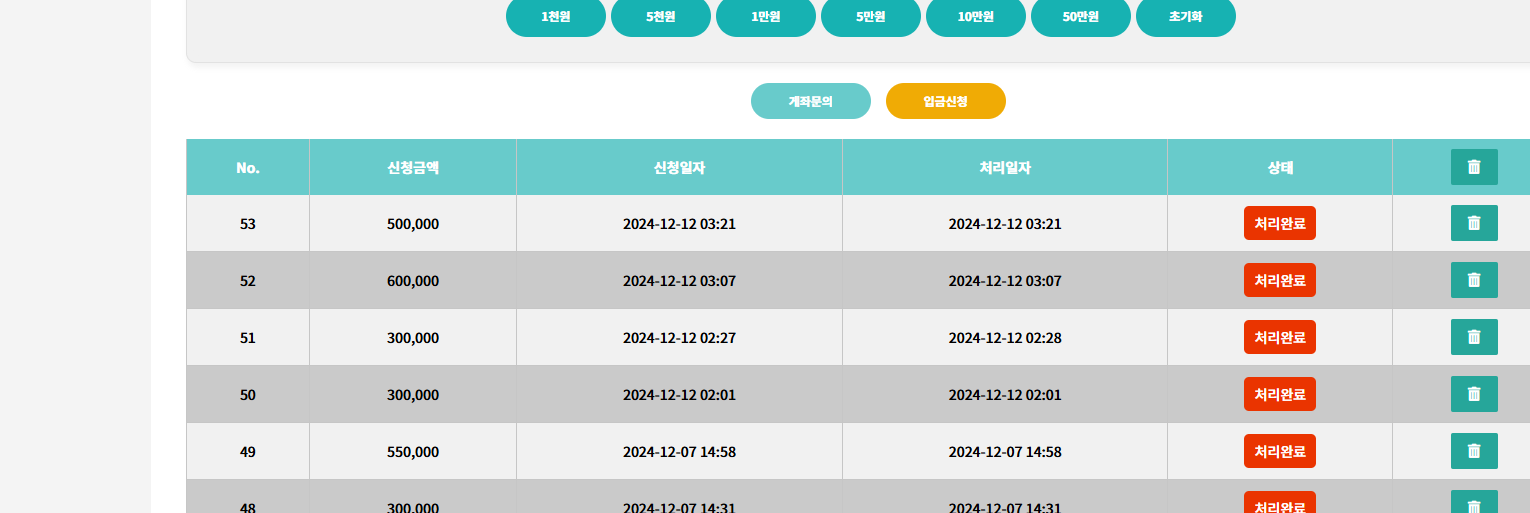The width and height of the screenshot is (1530, 513).
Task: Click request date 2024-12-12 03:07
Action: click(x=679, y=281)
